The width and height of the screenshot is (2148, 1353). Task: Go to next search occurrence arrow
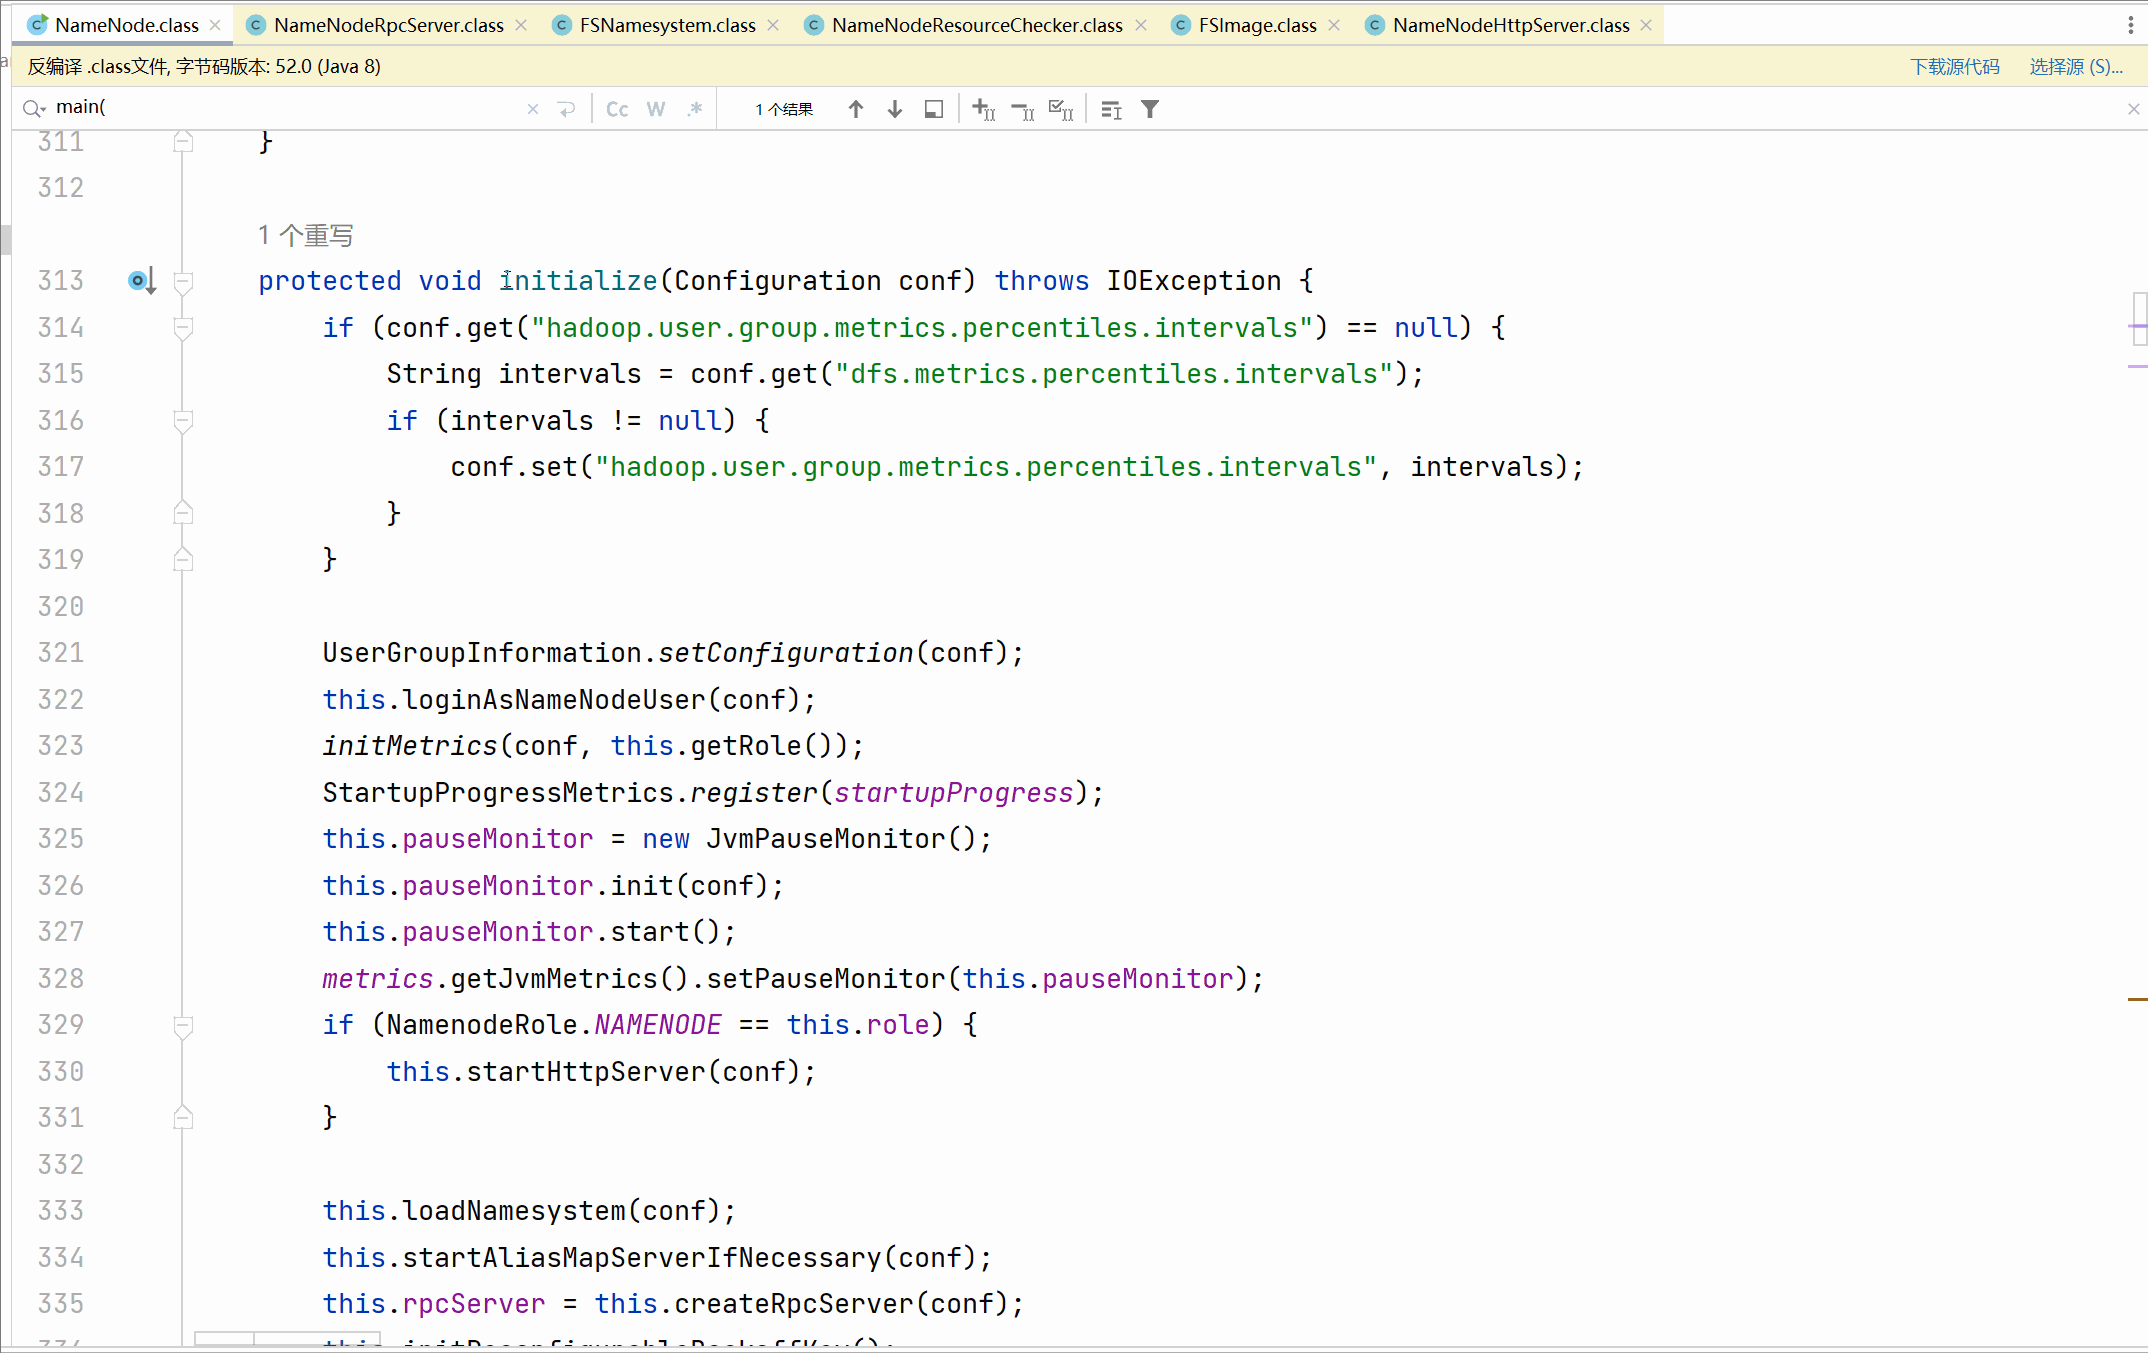[x=895, y=109]
